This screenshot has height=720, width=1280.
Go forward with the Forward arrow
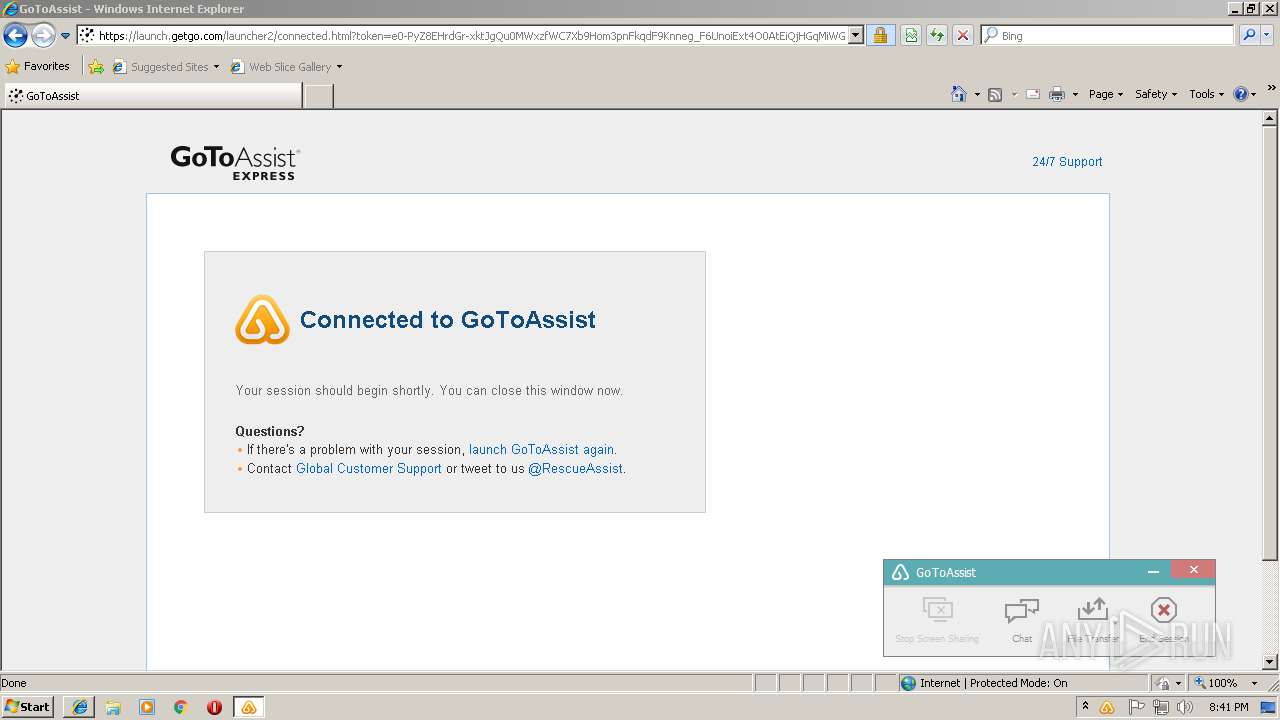[x=42, y=36]
